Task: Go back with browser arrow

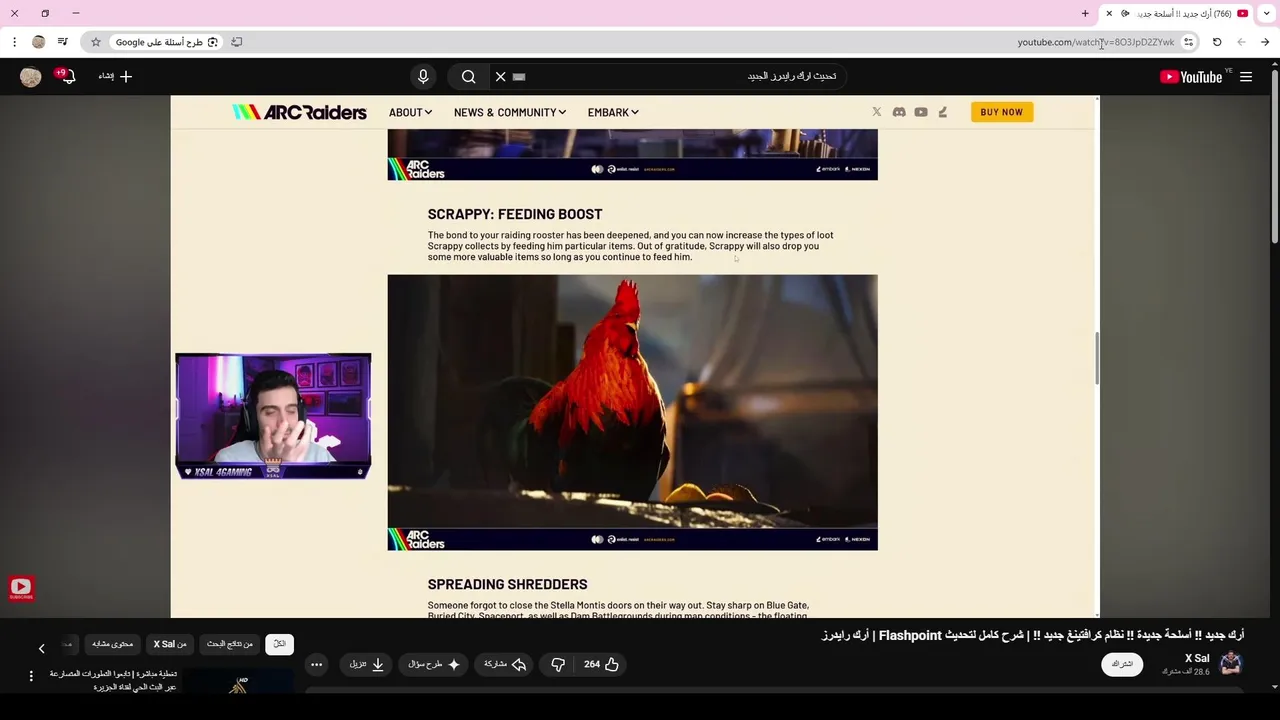Action: pyautogui.click(x=1265, y=42)
